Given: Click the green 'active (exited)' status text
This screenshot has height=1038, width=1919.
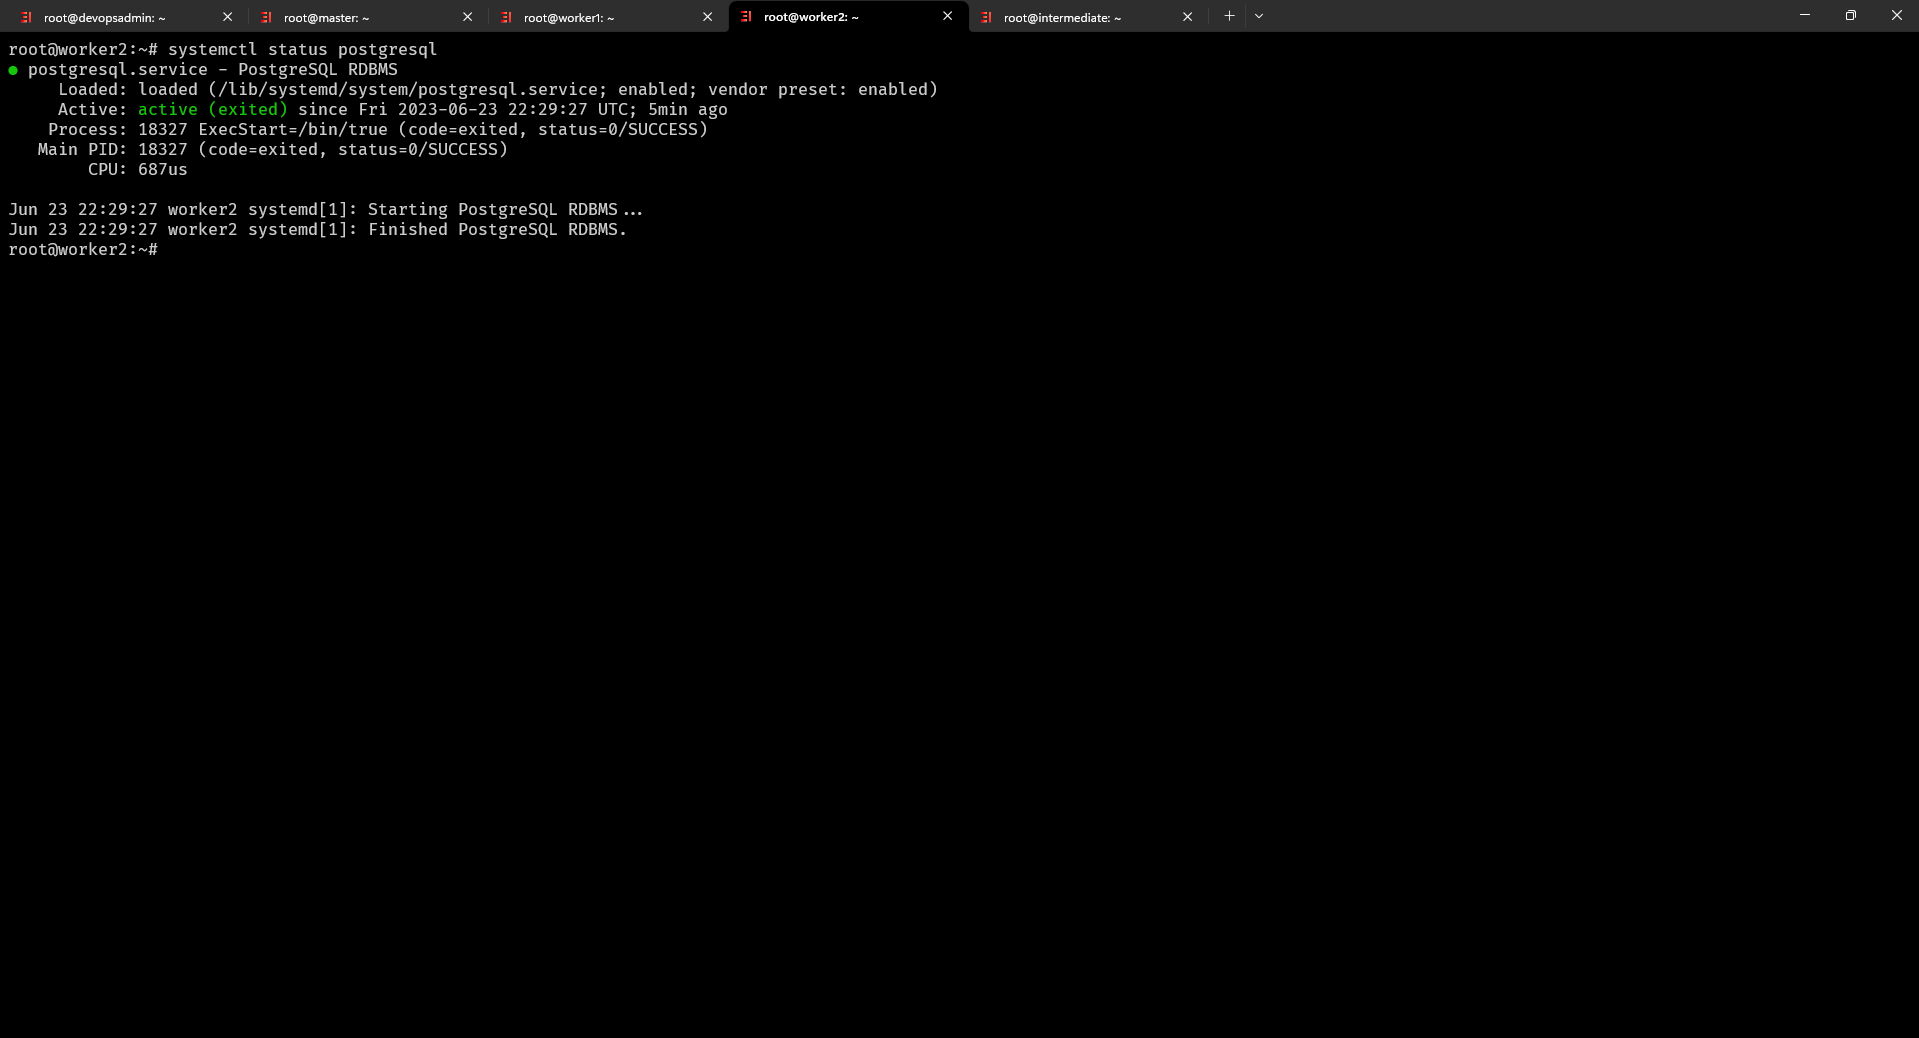Looking at the screenshot, I should coord(212,109).
